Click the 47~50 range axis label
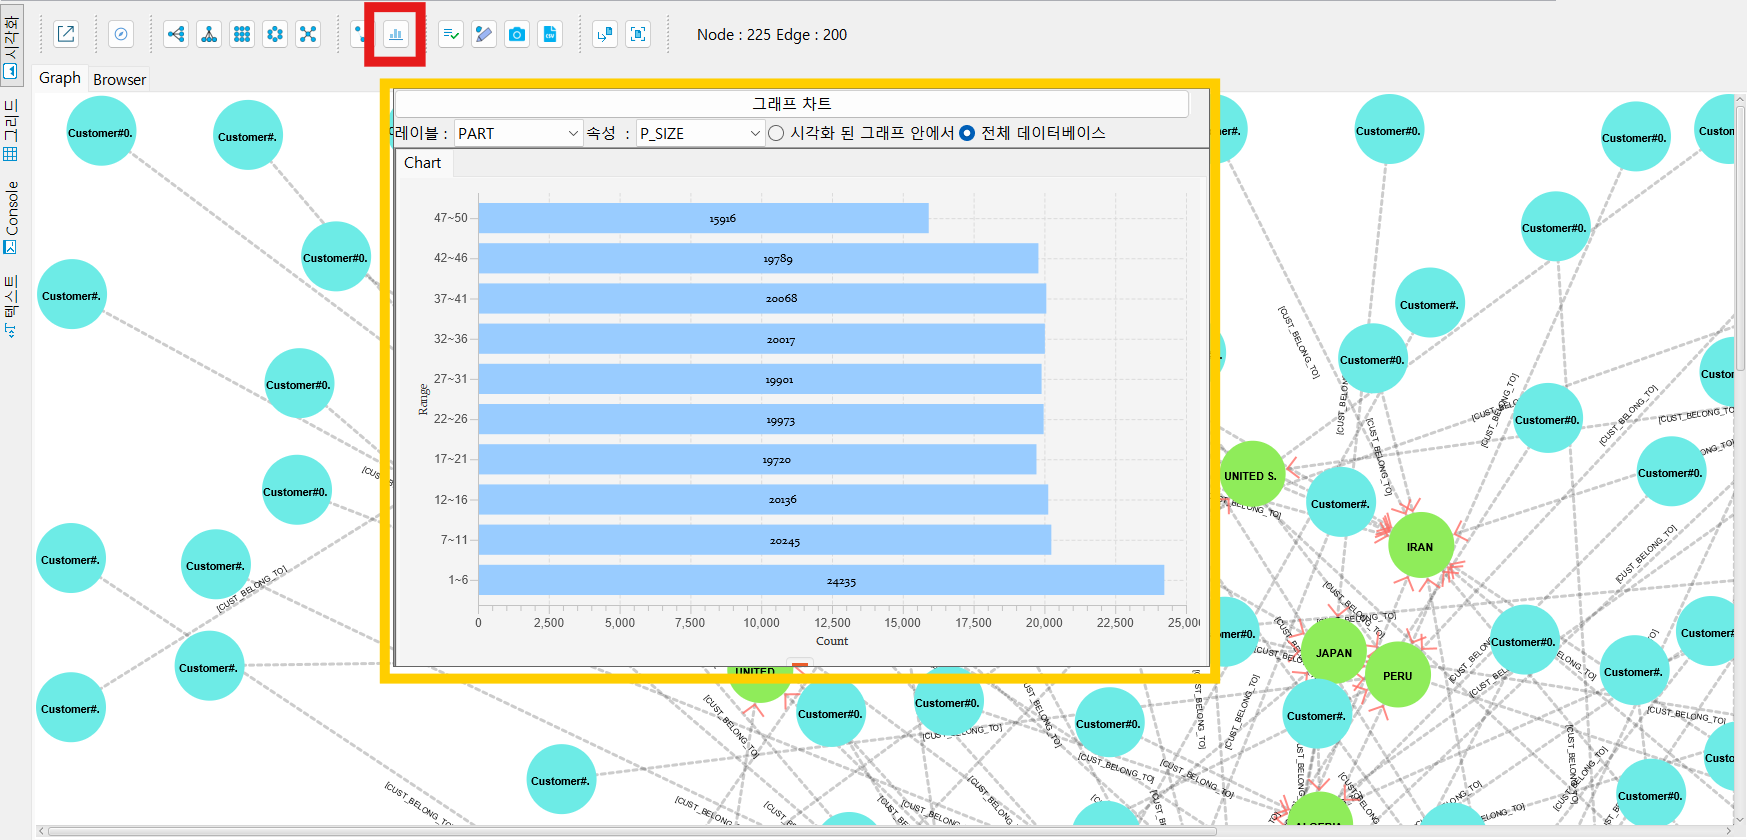 click(451, 218)
